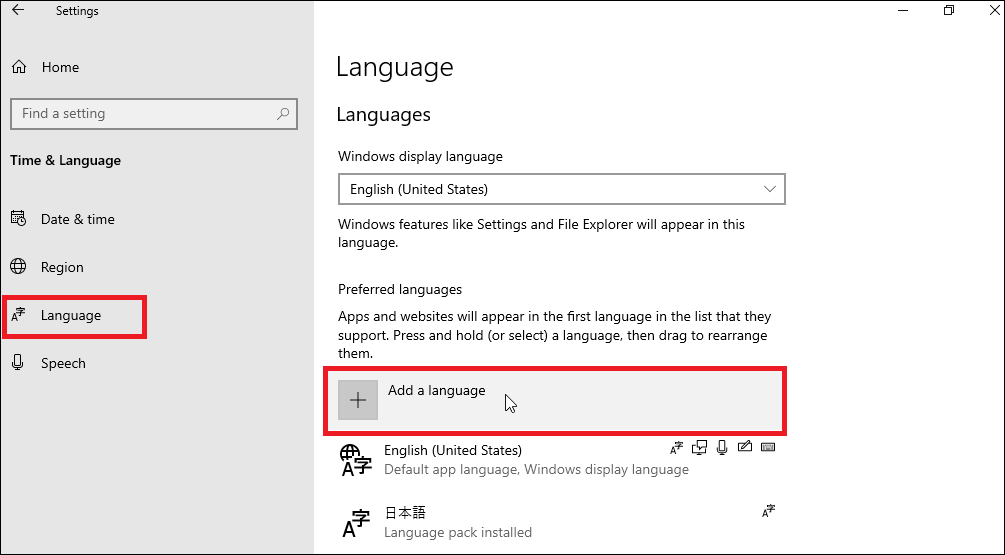The height and width of the screenshot is (555, 1005).
Task: Expand the Windows display language dropdown
Action: pyautogui.click(x=561, y=189)
